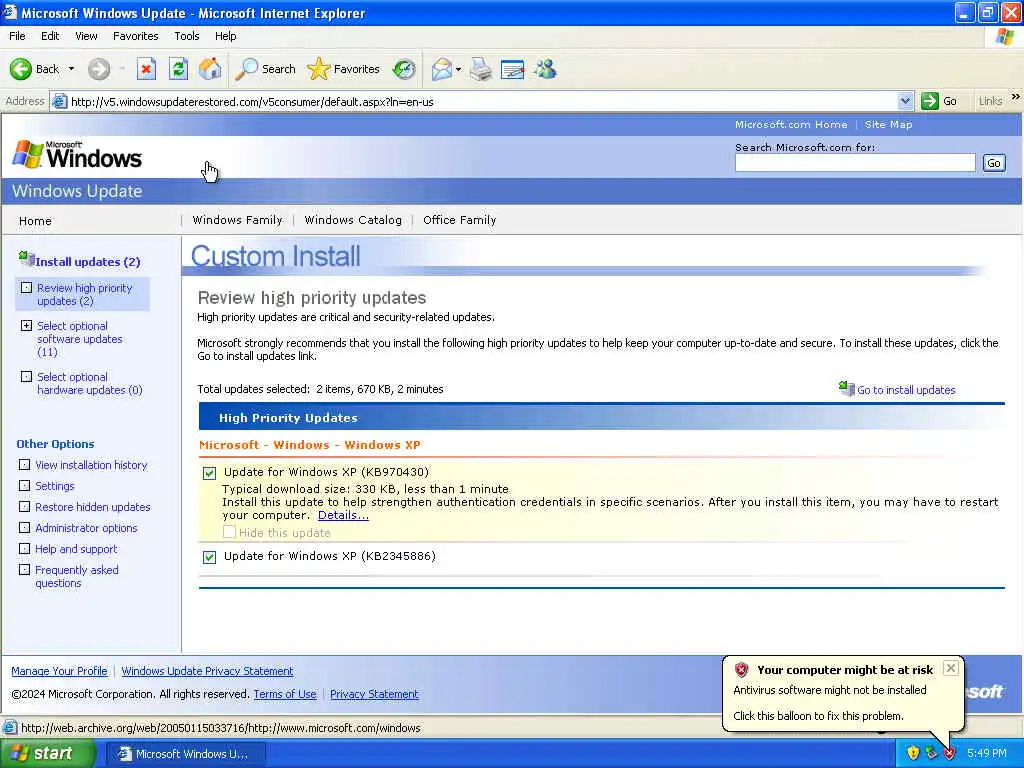Screen dimensions: 1024x768
Task: Click Site Map link
Action: click(x=888, y=124)
